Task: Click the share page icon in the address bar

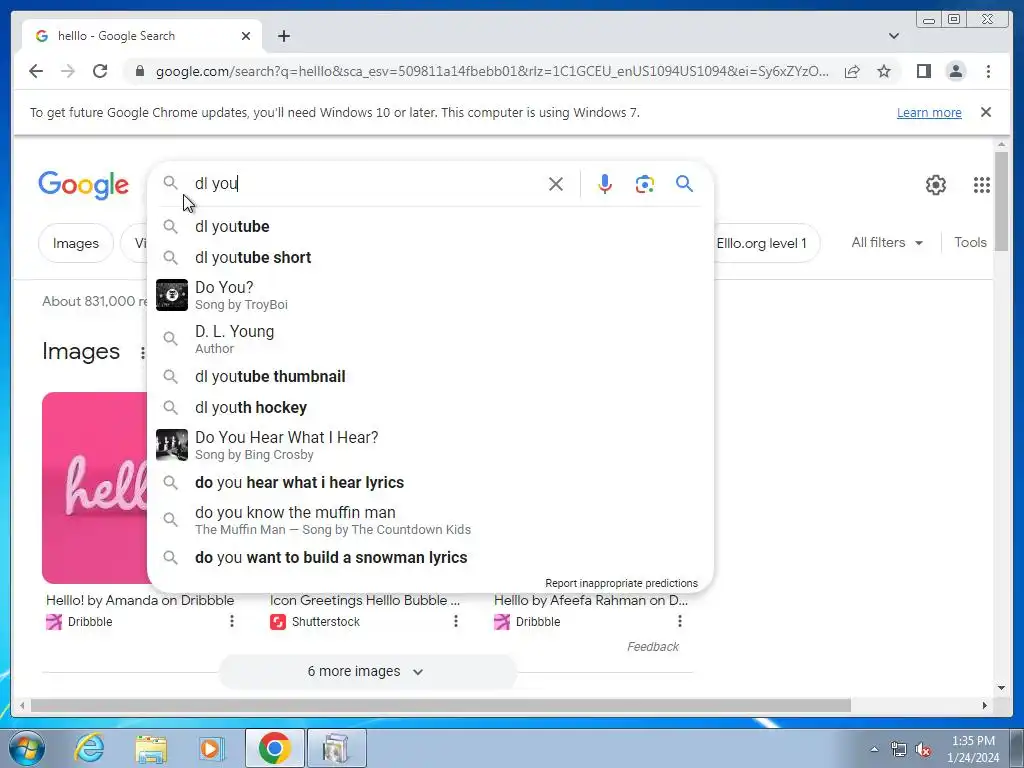Action: pos(852,71)
